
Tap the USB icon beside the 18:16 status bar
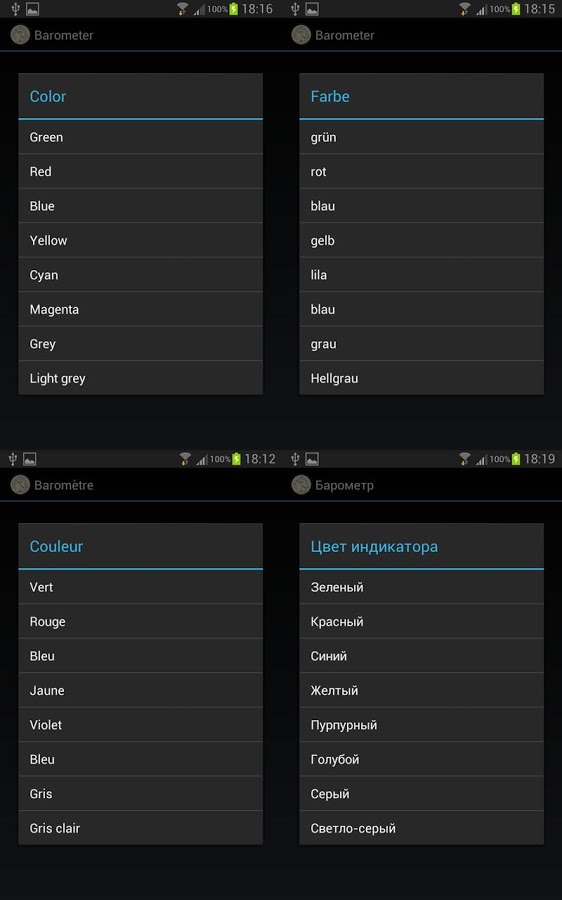tap(15, 9)
